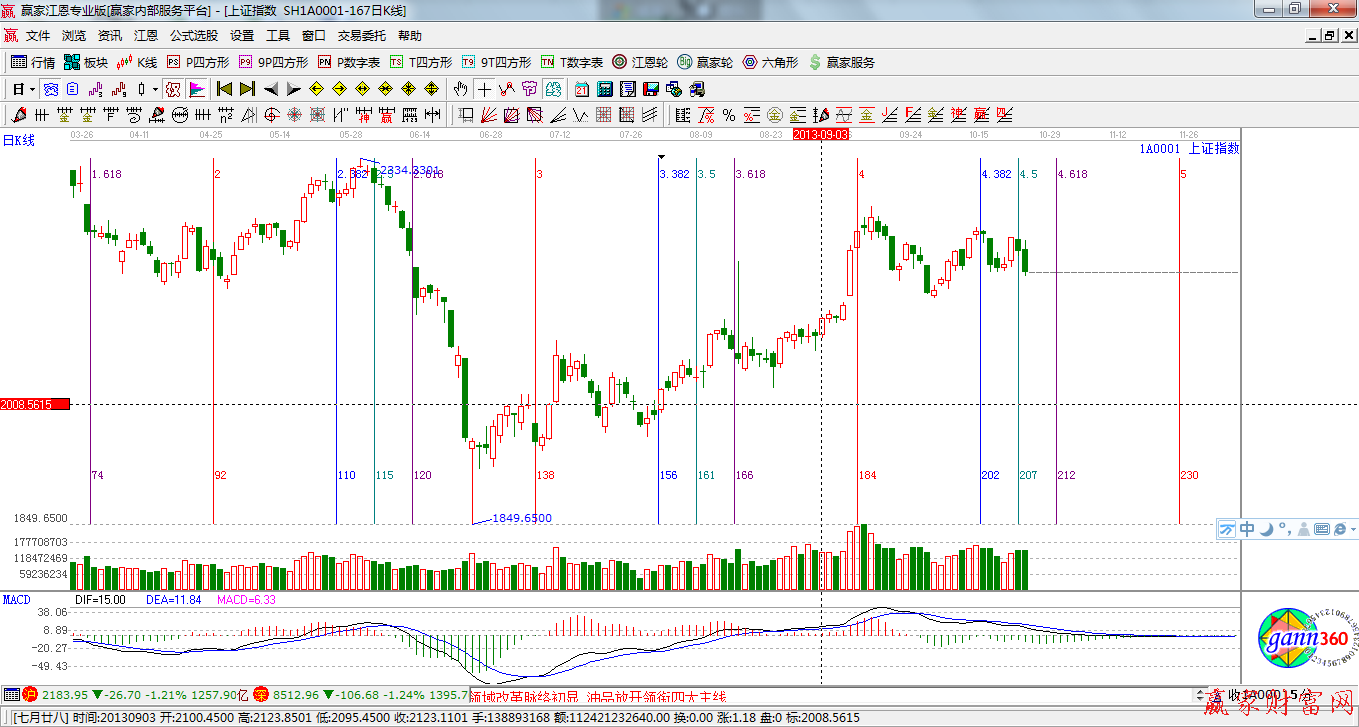Click the MACD indicator label
Screen dimensions: 1359x727
[x=16, y=599]
